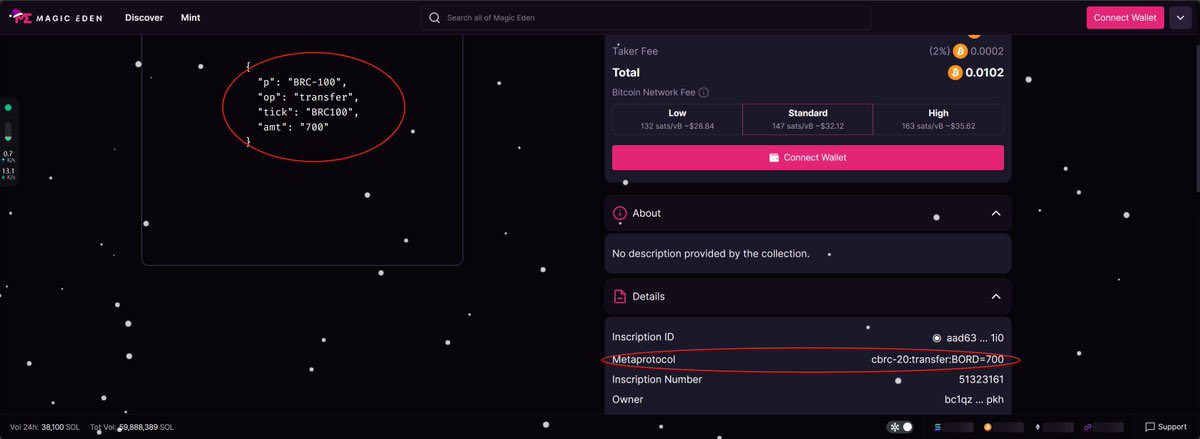
Task: Click the Bitcoin icon next to Taker Fee
Action: coord(960,51)
